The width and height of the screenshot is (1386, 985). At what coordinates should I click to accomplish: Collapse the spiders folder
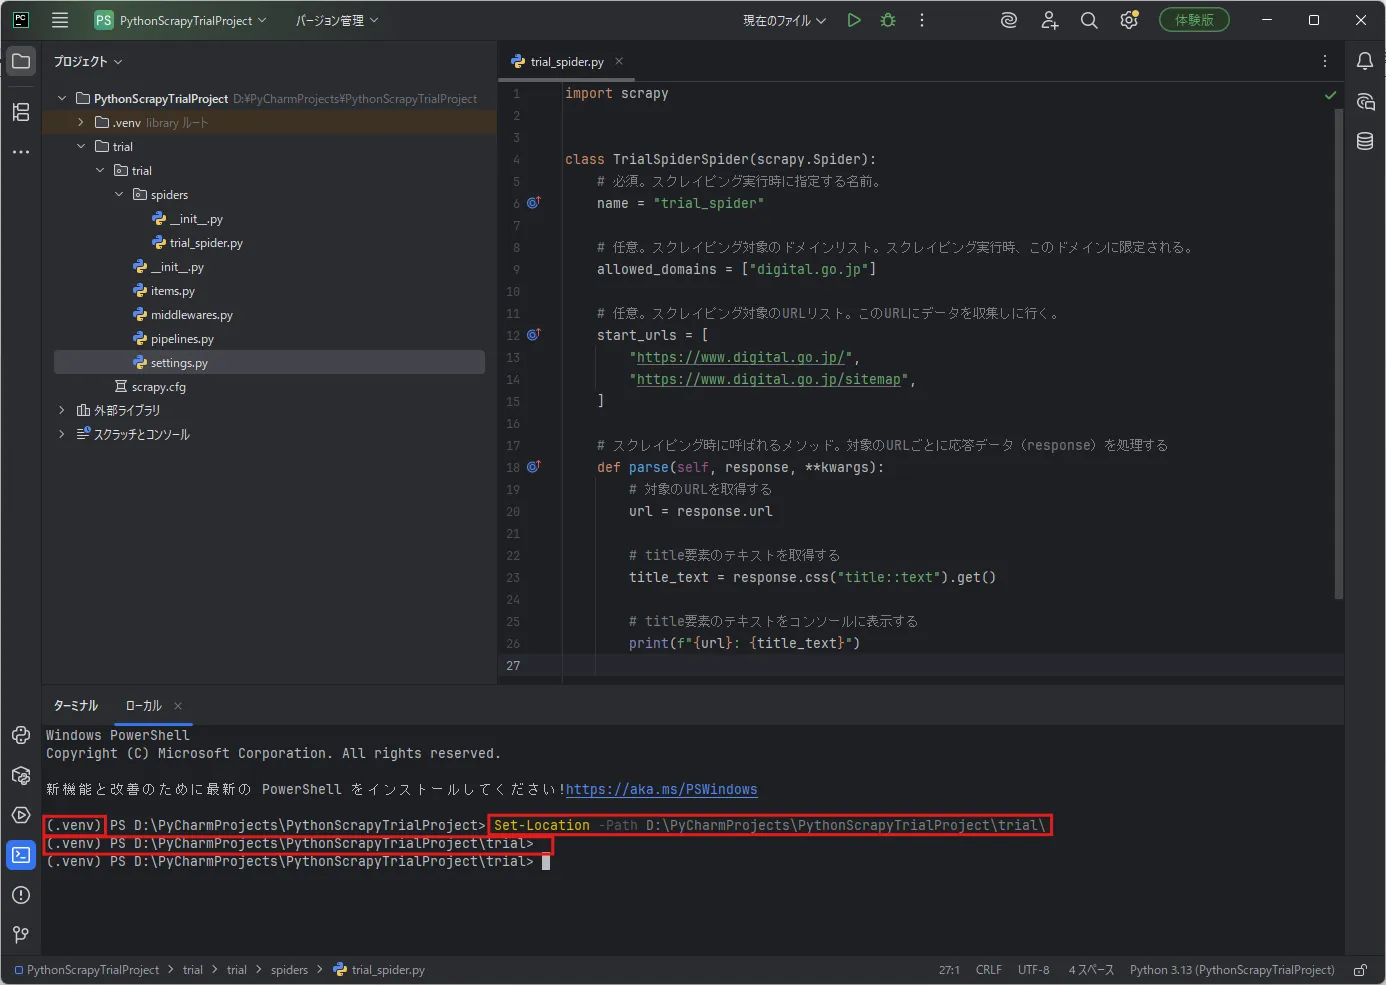119,194
